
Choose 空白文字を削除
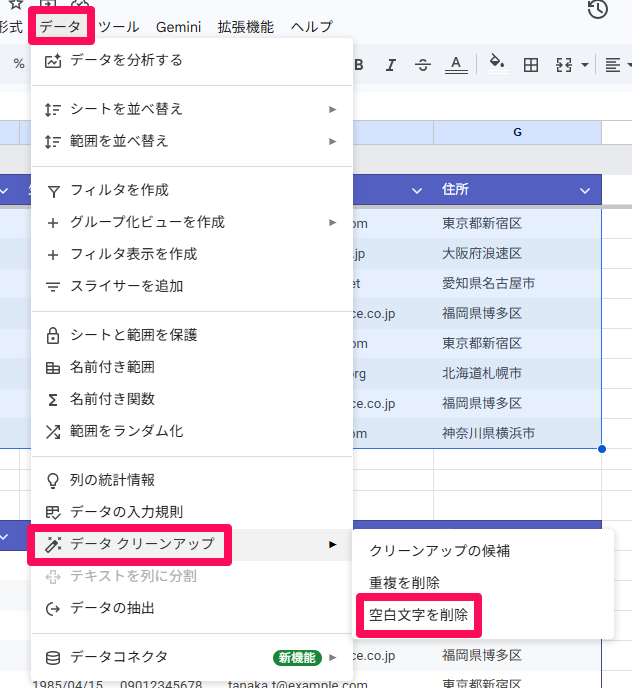pos(483,615)
